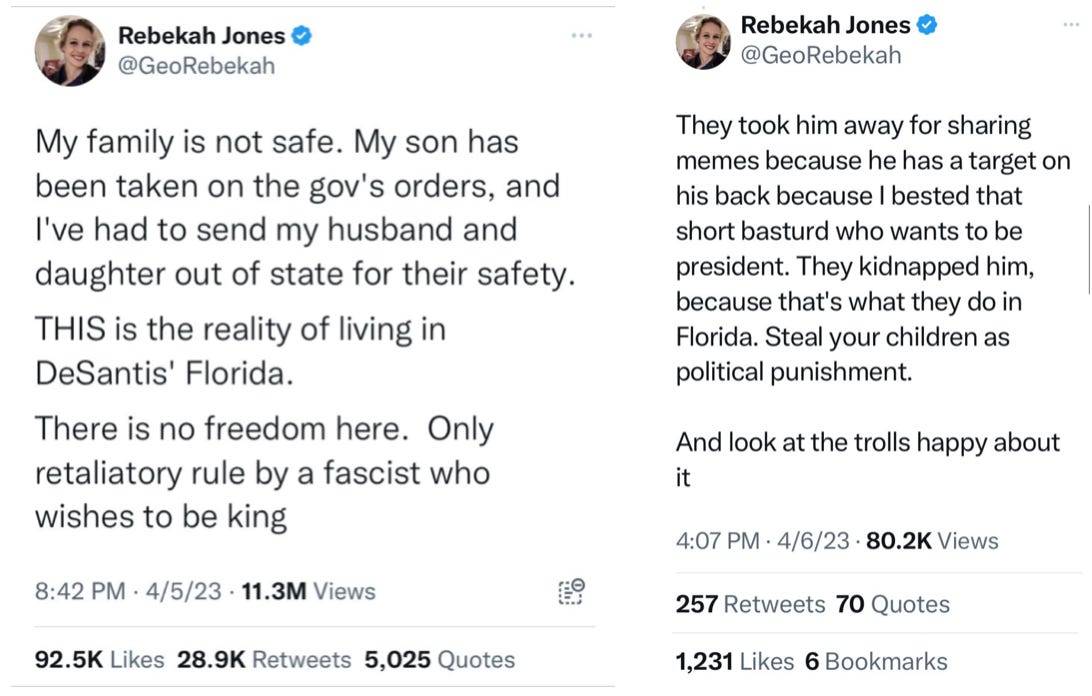Screen dimensions: 1092x696
Task: Click the icon beside 11.3M Views
Action: tap(570, 591)
